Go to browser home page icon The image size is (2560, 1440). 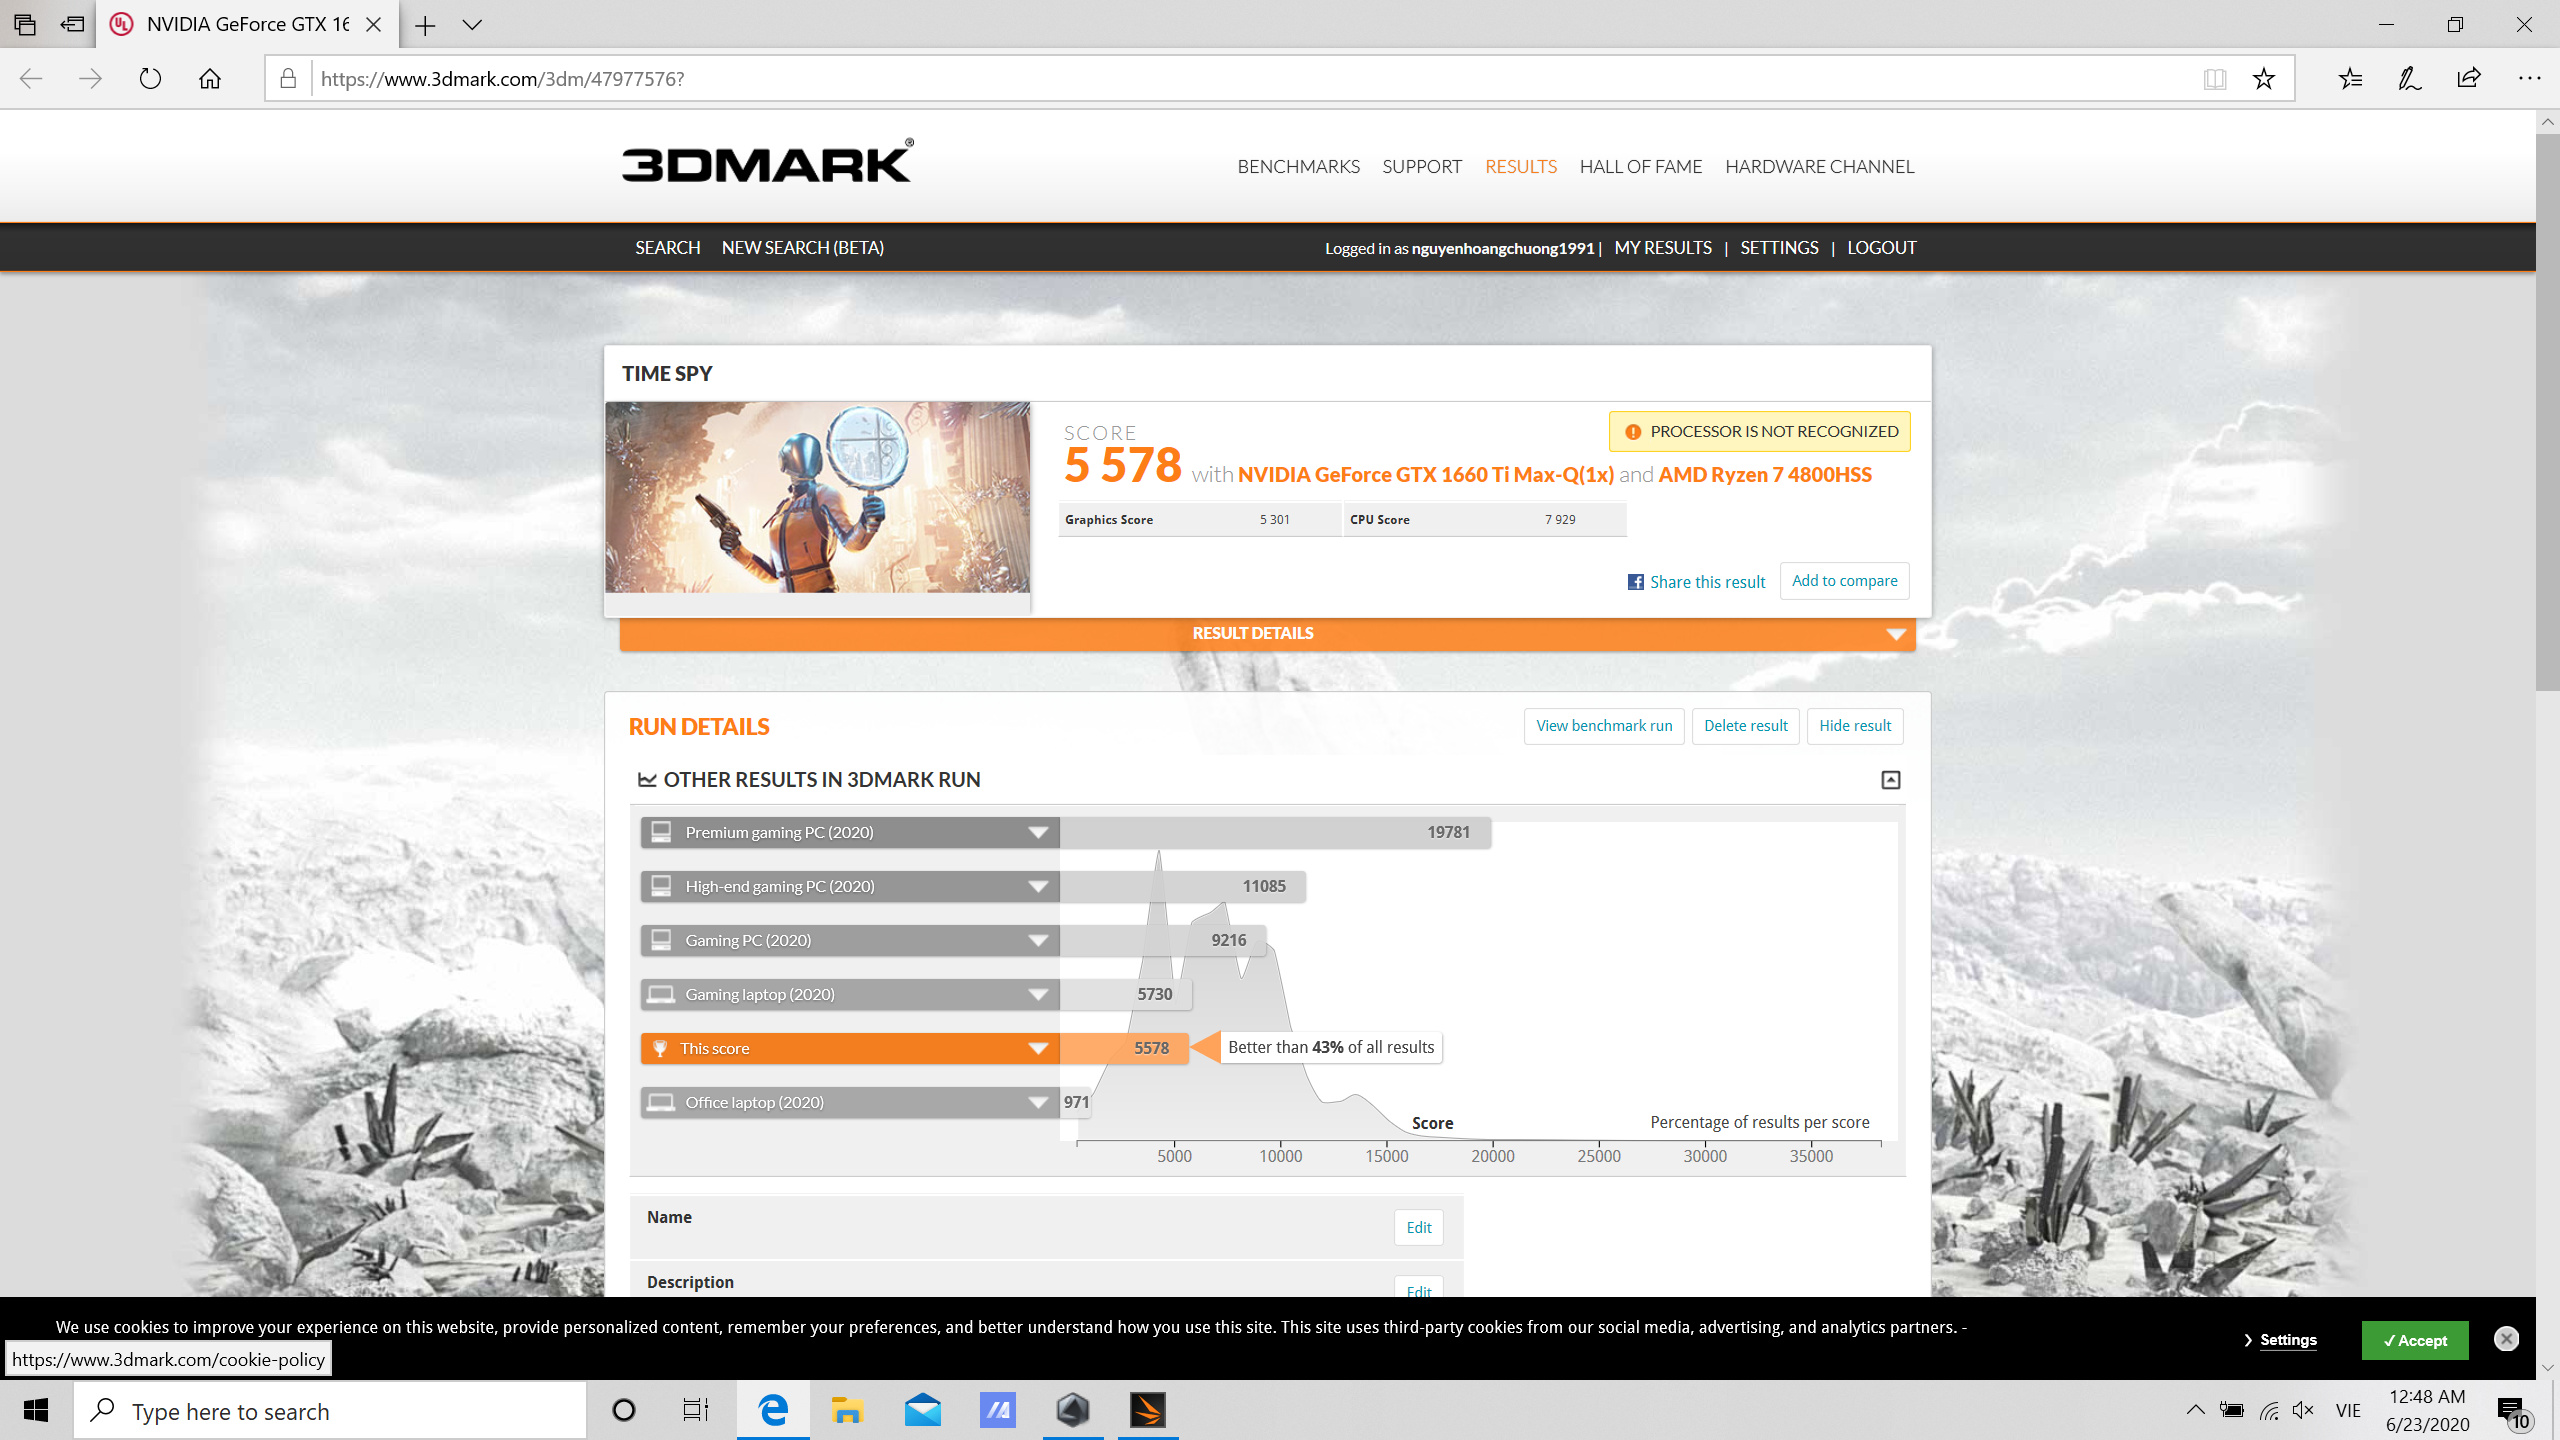[x=209, y=79]
